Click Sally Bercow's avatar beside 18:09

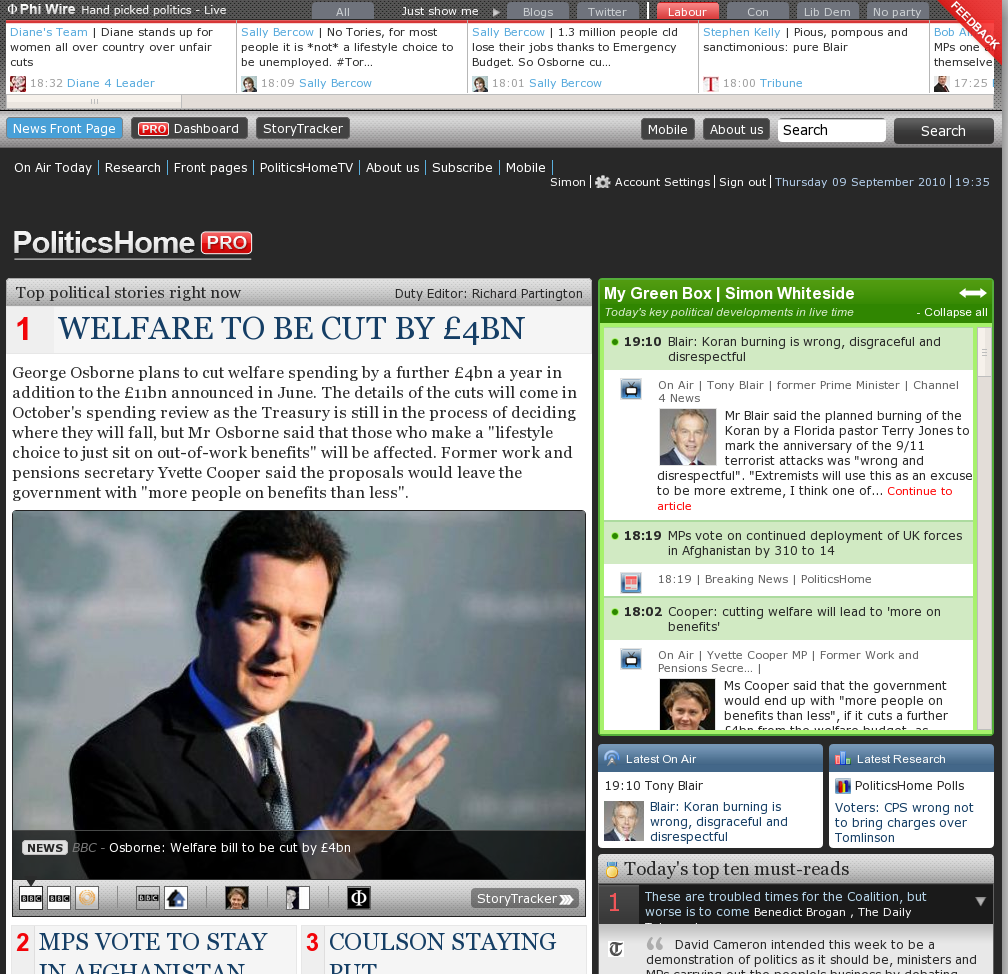pos(249,84)
